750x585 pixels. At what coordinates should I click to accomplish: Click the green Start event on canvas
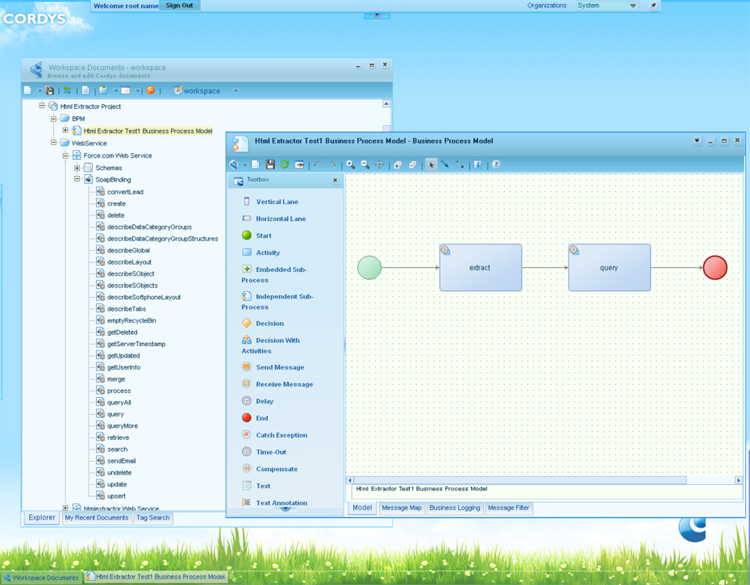(x=370, y=267)
